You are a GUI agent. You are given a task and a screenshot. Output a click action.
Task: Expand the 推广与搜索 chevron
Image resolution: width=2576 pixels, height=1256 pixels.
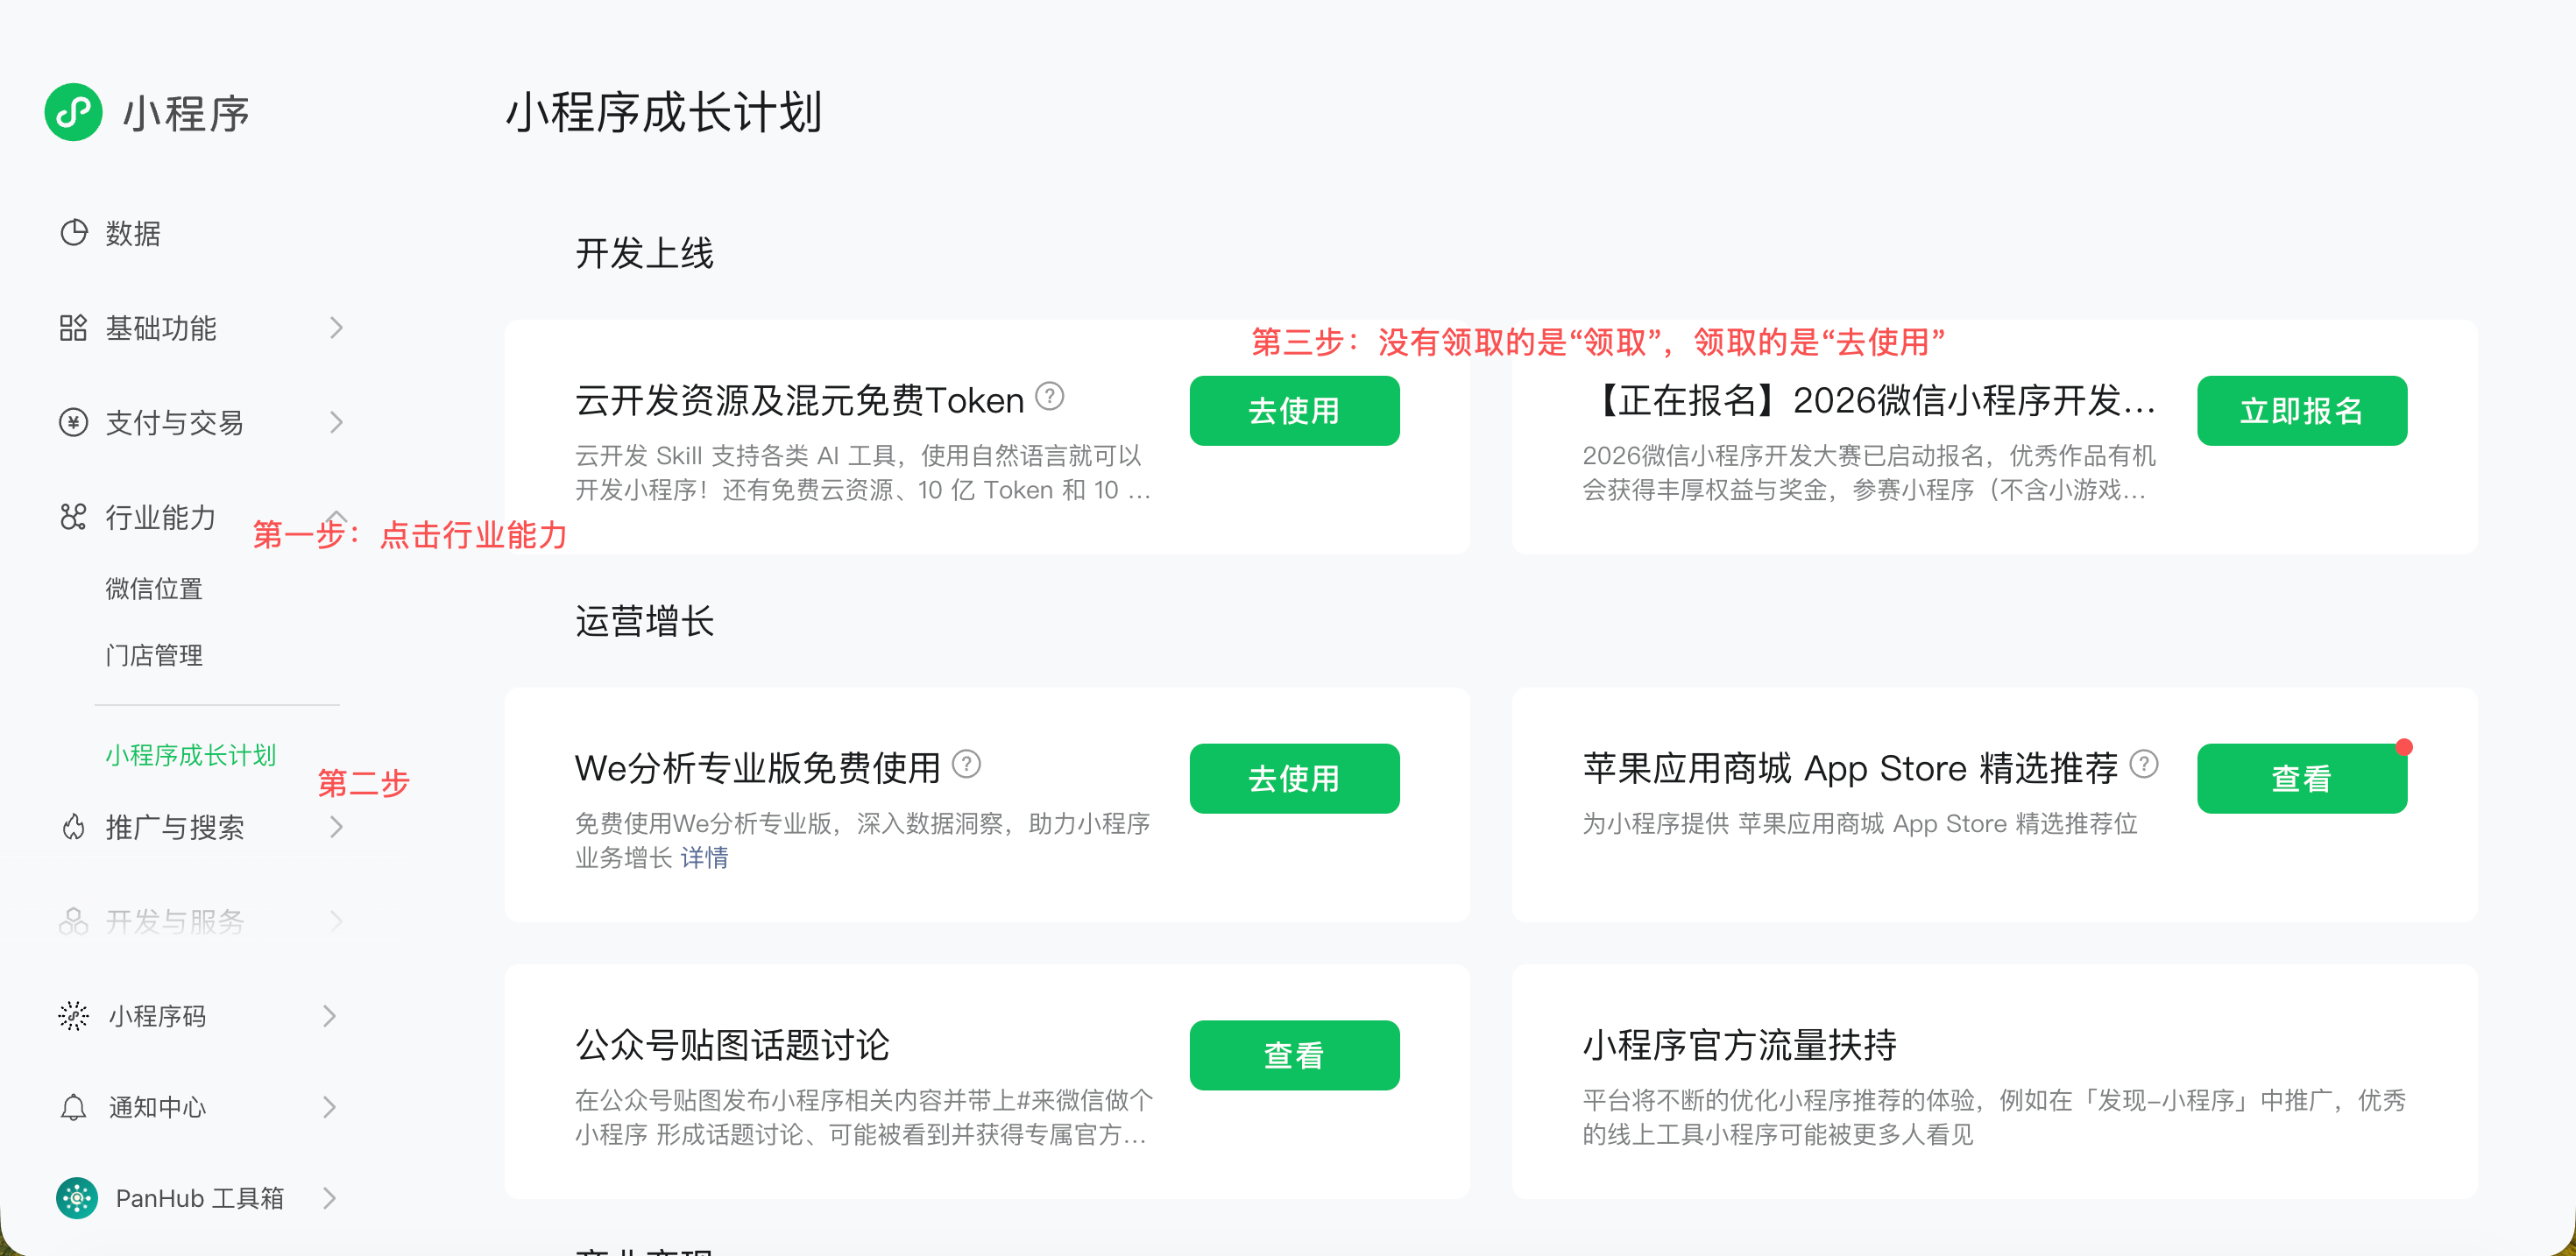[336, 827]
